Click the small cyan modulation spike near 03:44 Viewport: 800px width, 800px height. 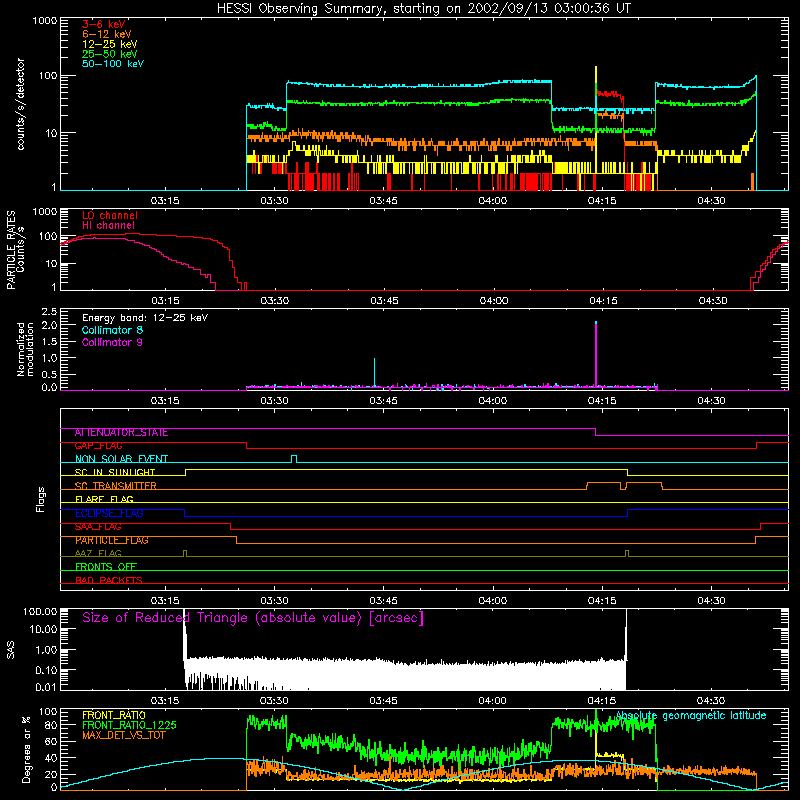(374, 372)
